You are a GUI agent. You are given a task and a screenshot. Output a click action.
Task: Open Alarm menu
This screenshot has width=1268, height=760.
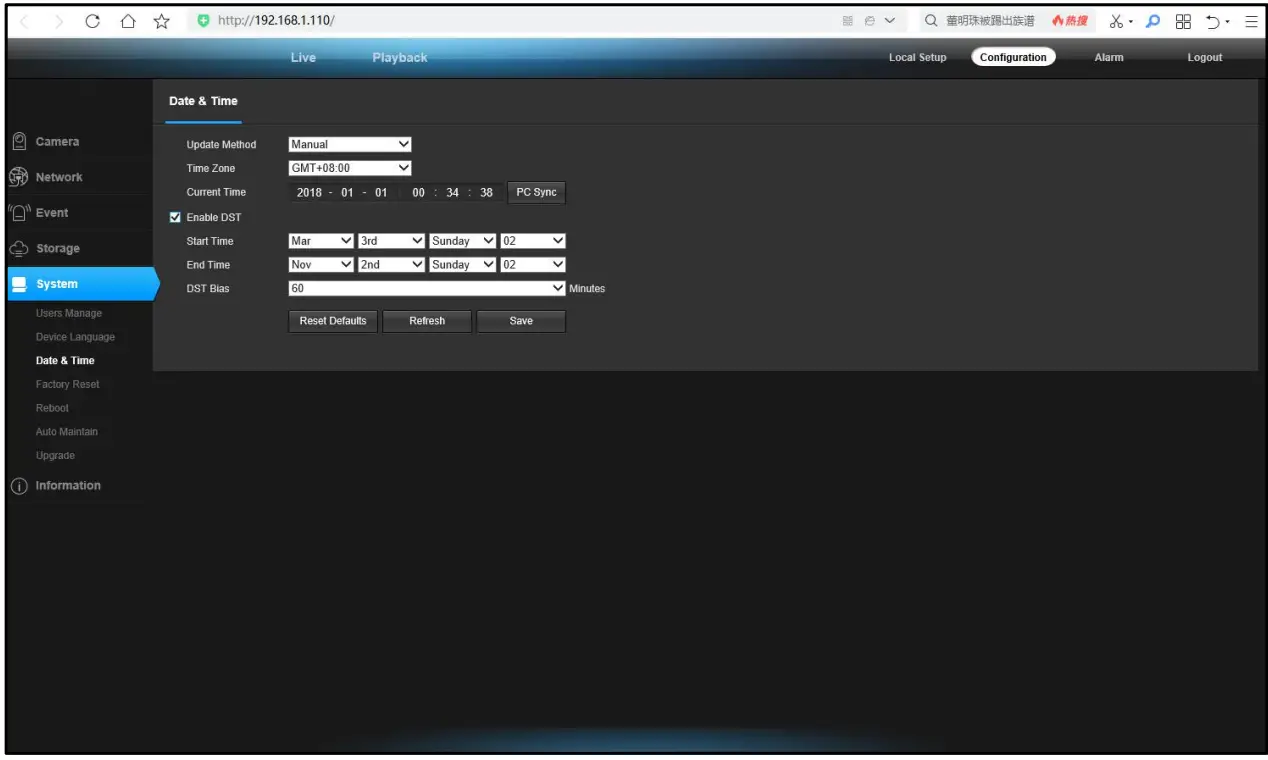pyautogui.click(x=1109, y=58)
